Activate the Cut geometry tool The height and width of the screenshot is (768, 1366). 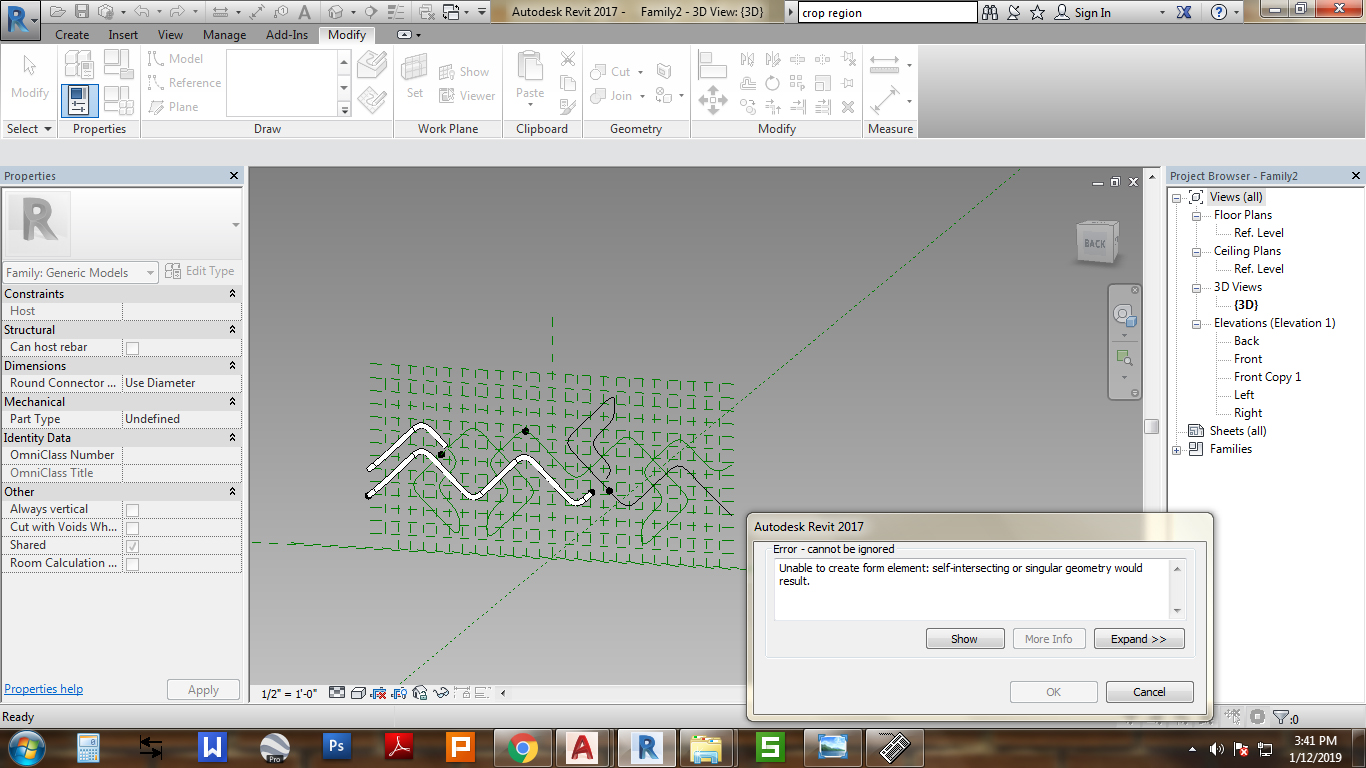(614, 71)
